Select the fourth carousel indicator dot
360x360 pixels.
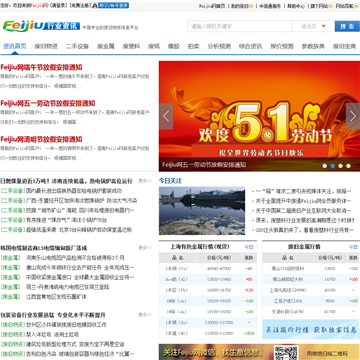click(x=348, y=166)
